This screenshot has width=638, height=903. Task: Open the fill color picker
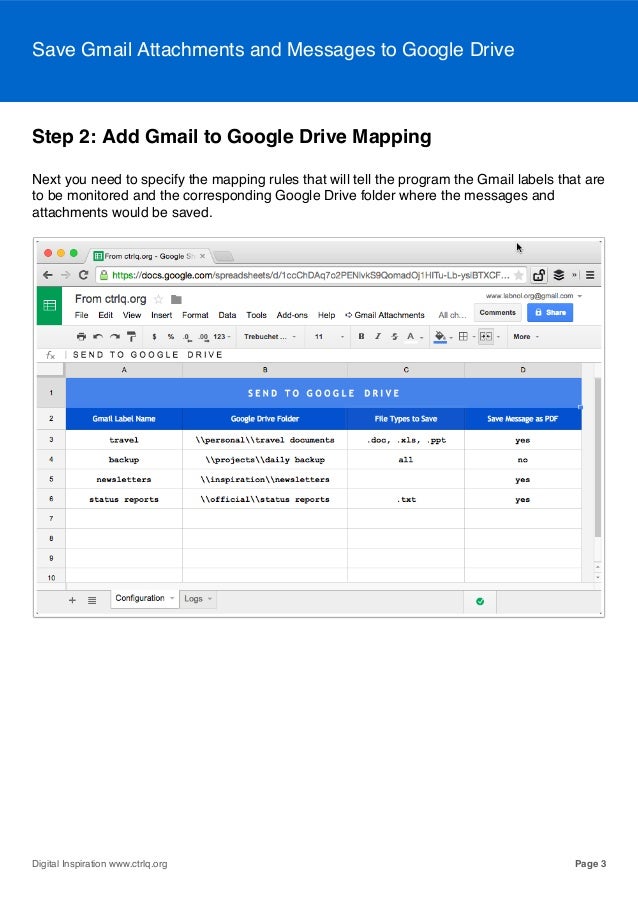pyautogui.click(x=442, y=337)
